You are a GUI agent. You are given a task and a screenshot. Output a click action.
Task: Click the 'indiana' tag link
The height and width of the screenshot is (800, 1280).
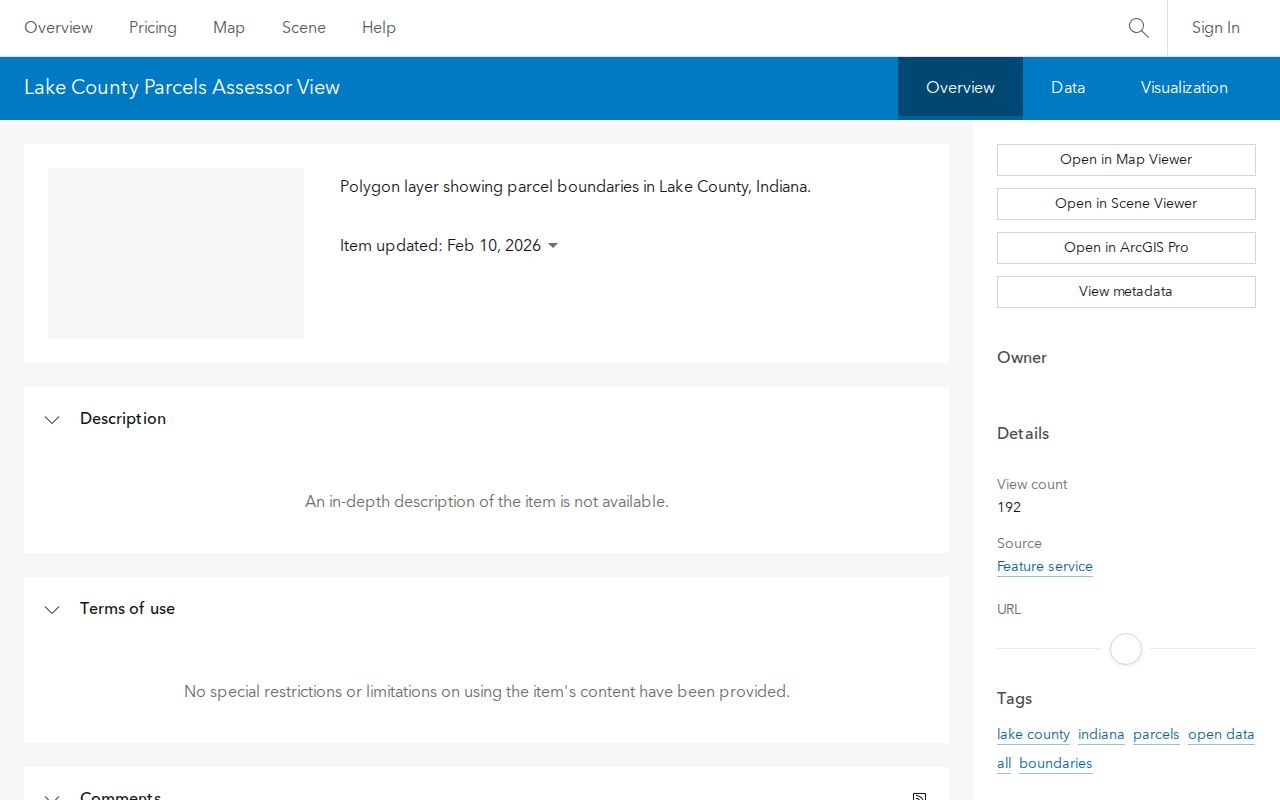coord(1101,735)
